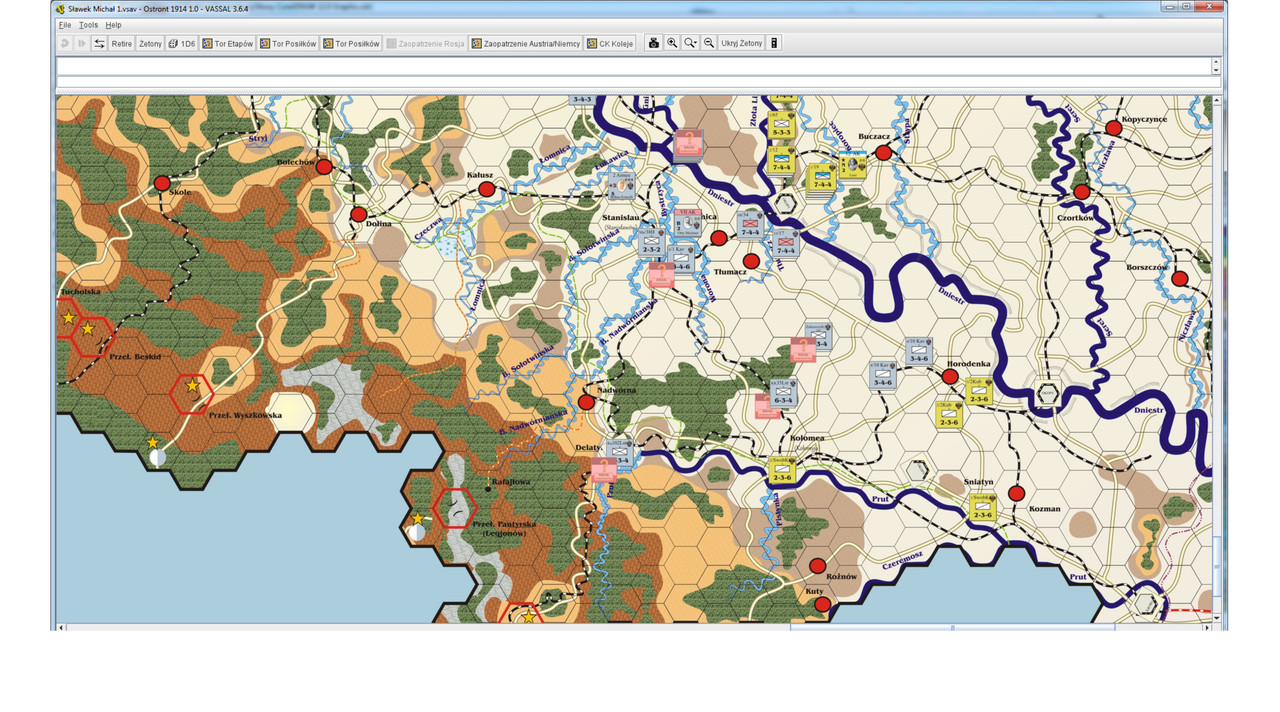
Task: Open the zoom level dropdown magnifier
Action: click(691, 43)
